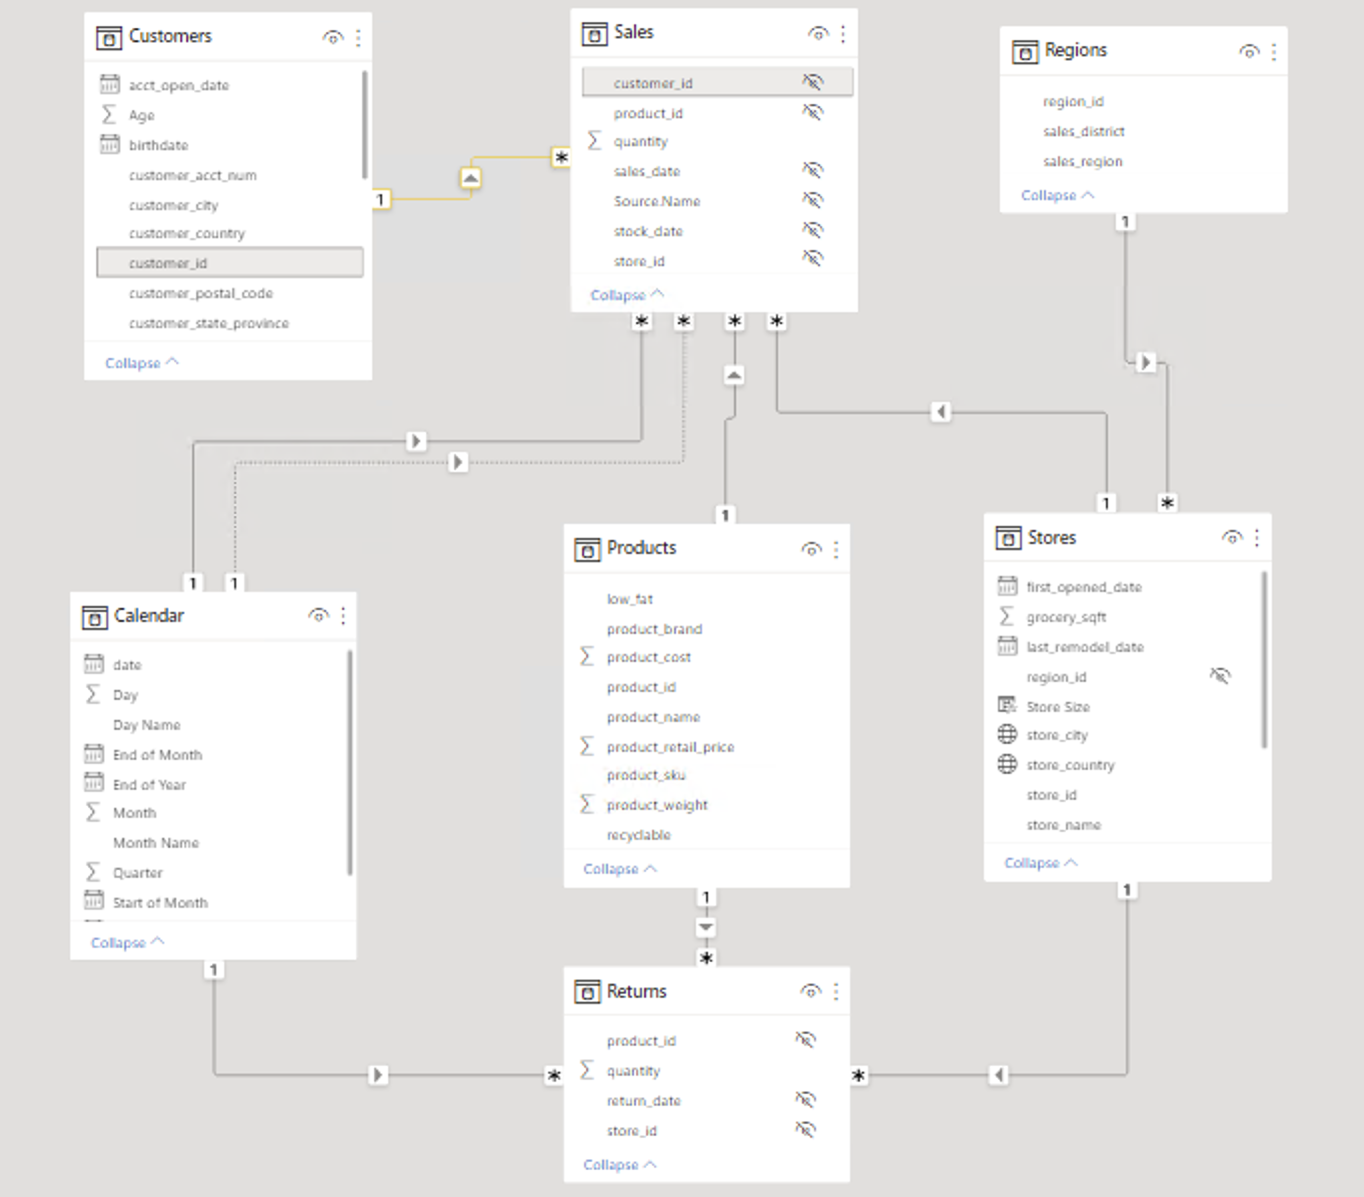Collapse the Stores table card
The width and height of the screenshot is (1364, 1197).
click(x=1041, y=863)
